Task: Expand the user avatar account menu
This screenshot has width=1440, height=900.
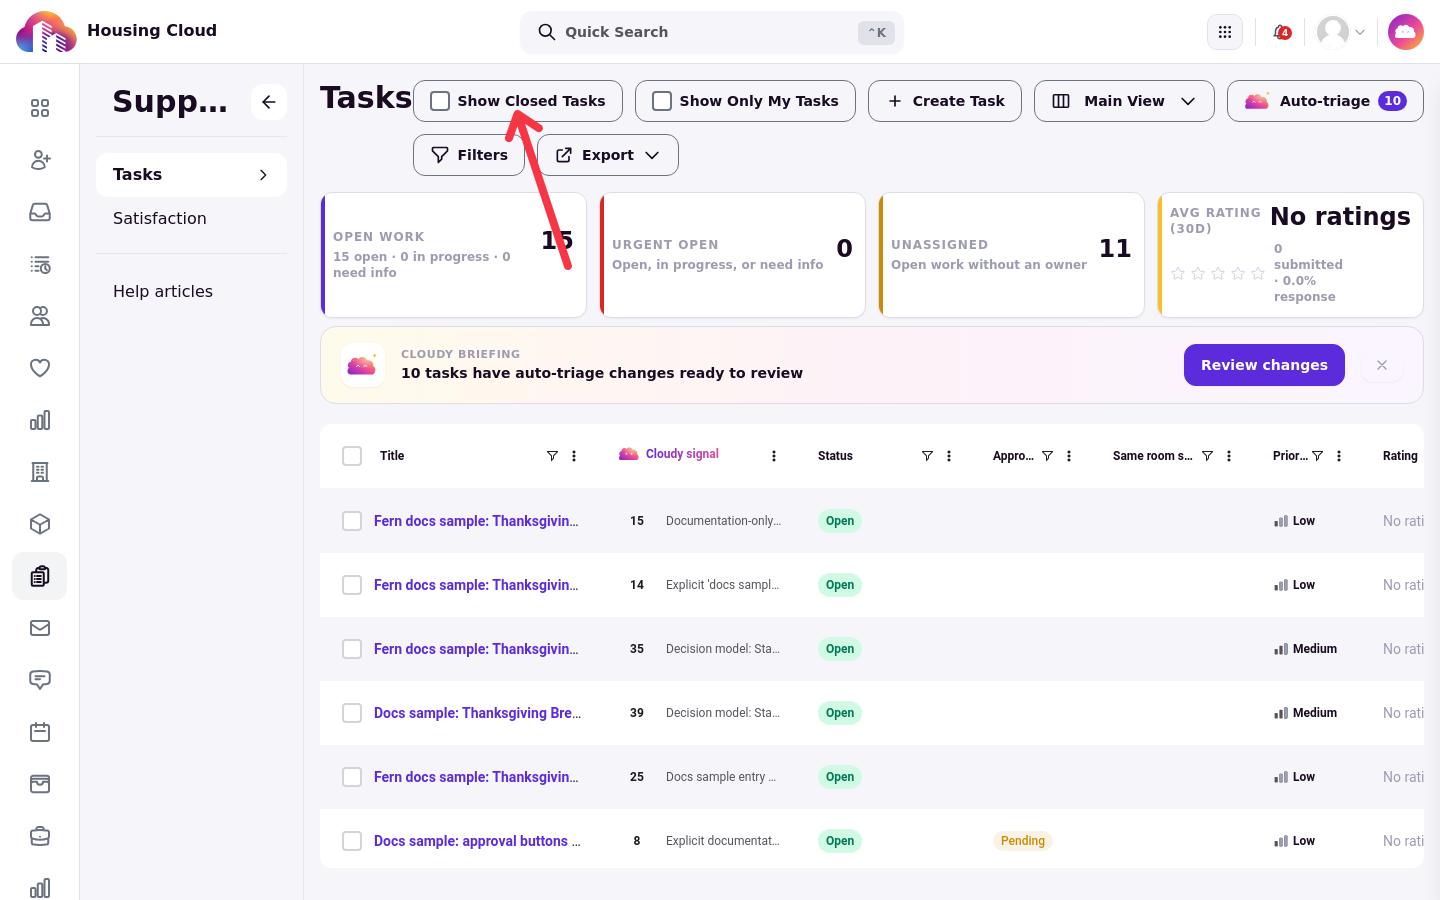Action: point(1341,32)
